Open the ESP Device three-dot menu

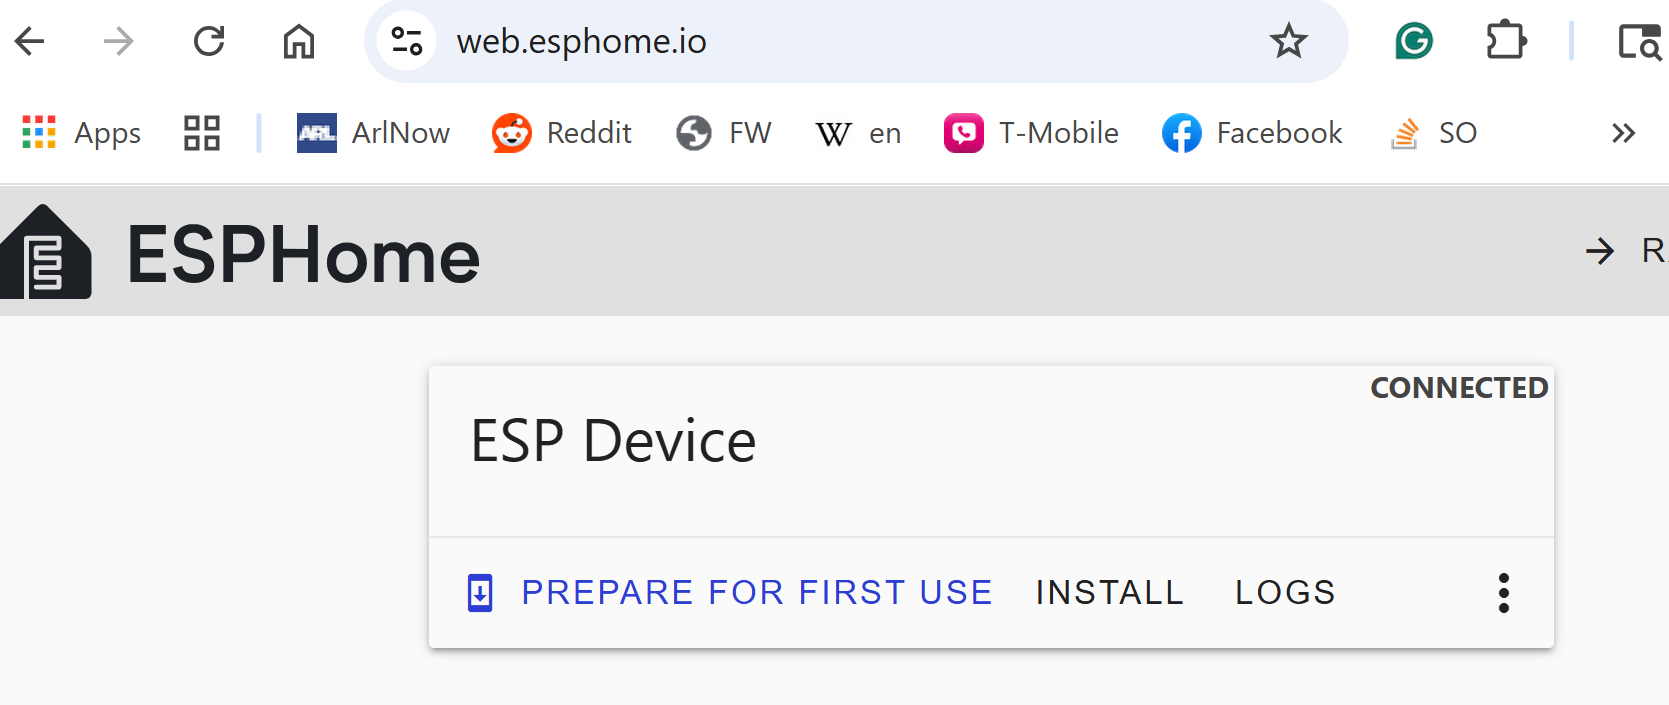click(1503, 593)
